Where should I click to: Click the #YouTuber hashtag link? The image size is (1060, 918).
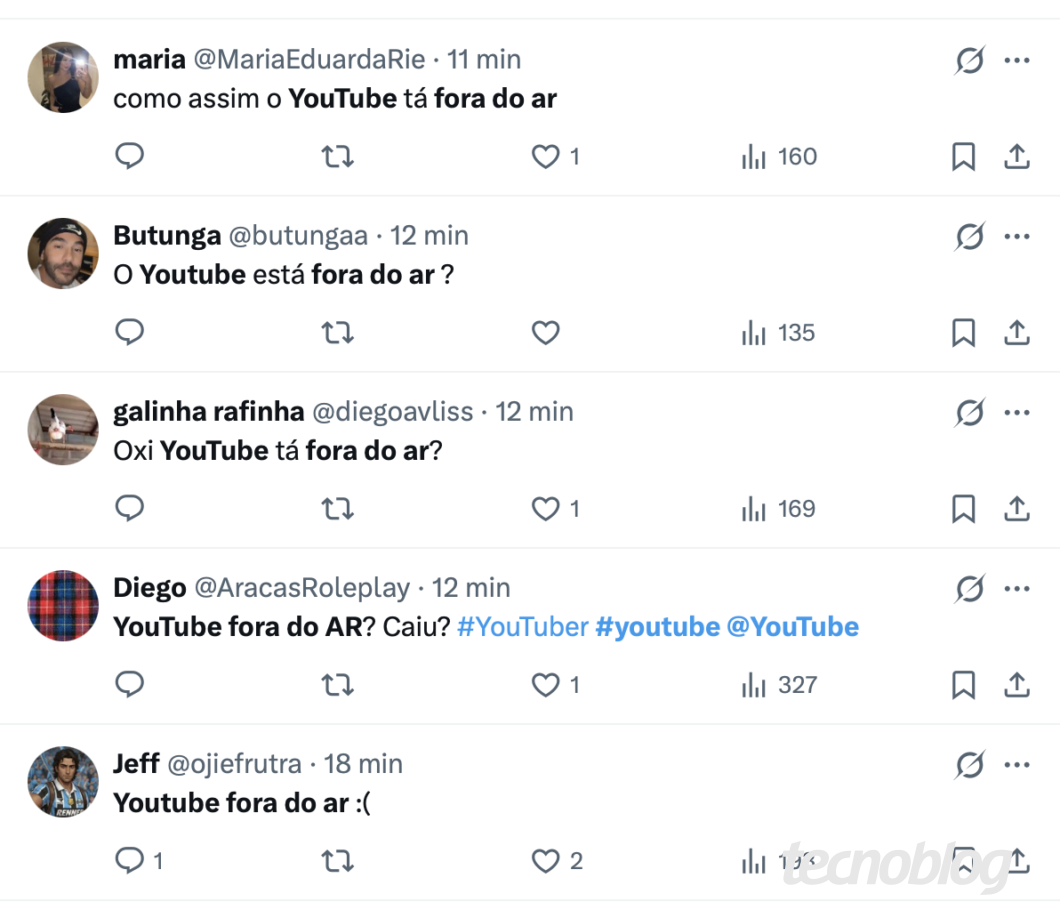523,627
